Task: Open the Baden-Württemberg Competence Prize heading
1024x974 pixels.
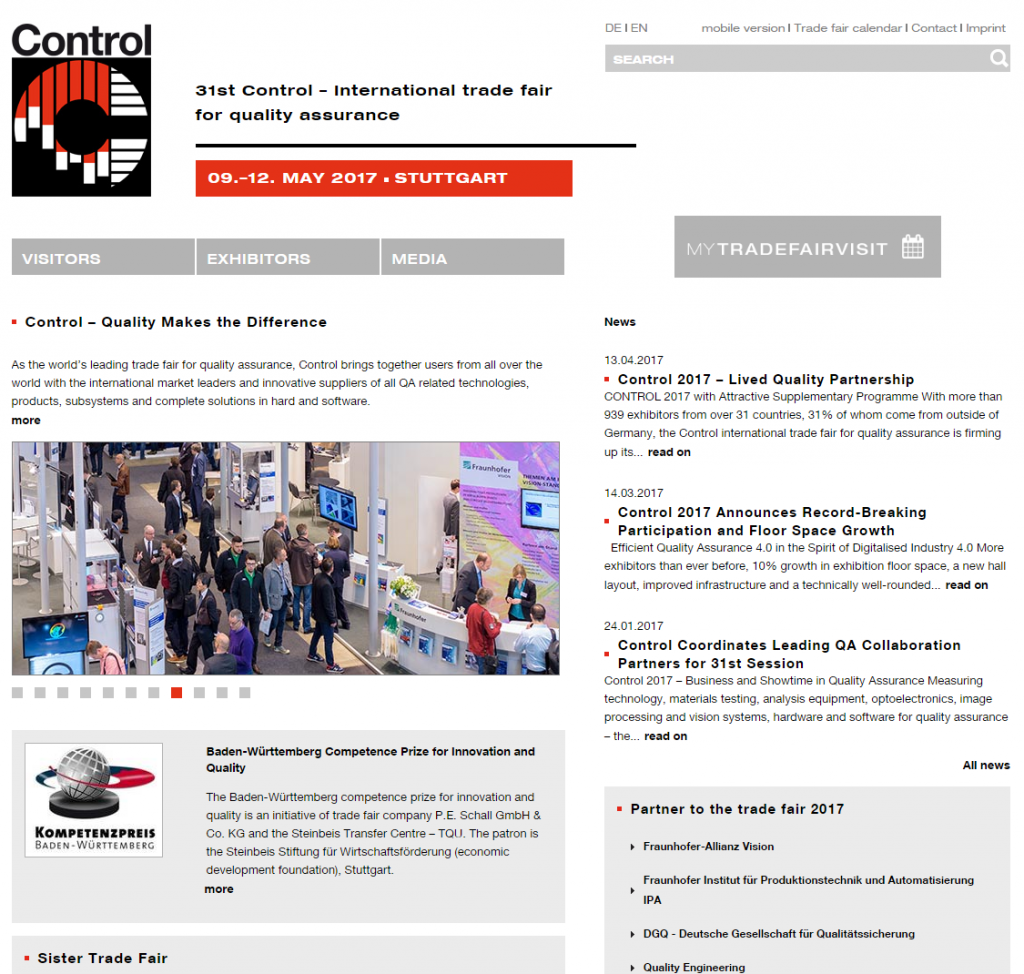Action: [370, 760]
